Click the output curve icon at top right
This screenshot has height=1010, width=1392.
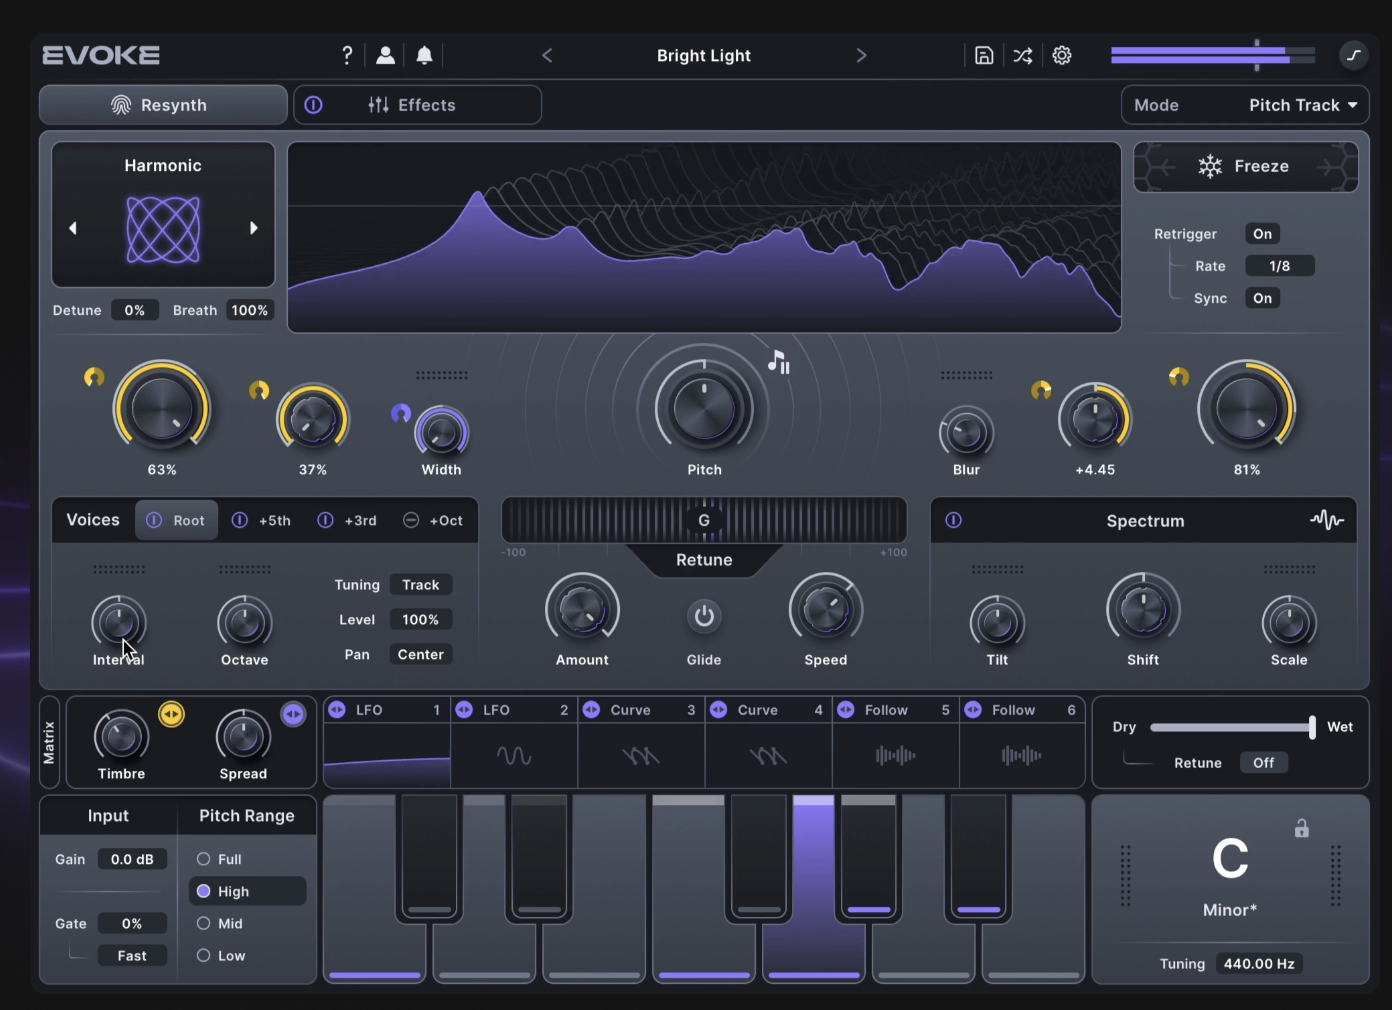click(1353, 55)
